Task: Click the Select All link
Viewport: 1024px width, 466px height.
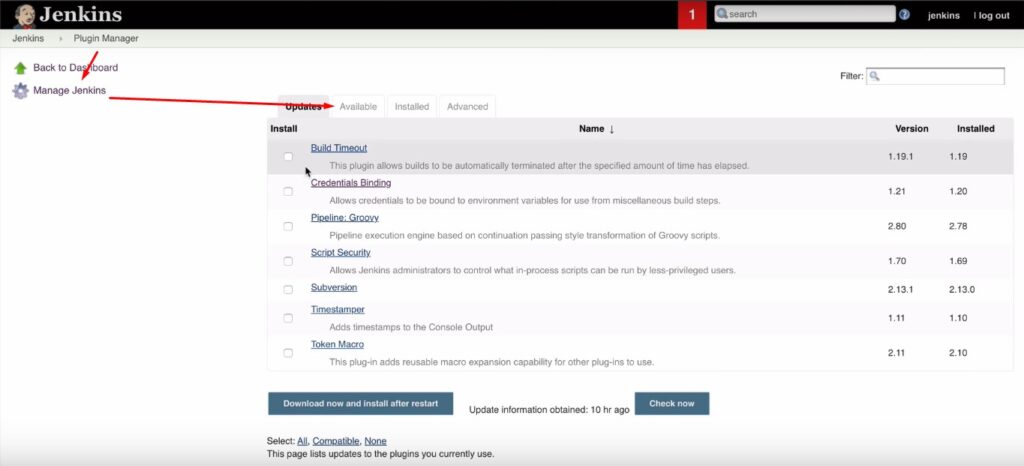Action: [302, 441]
